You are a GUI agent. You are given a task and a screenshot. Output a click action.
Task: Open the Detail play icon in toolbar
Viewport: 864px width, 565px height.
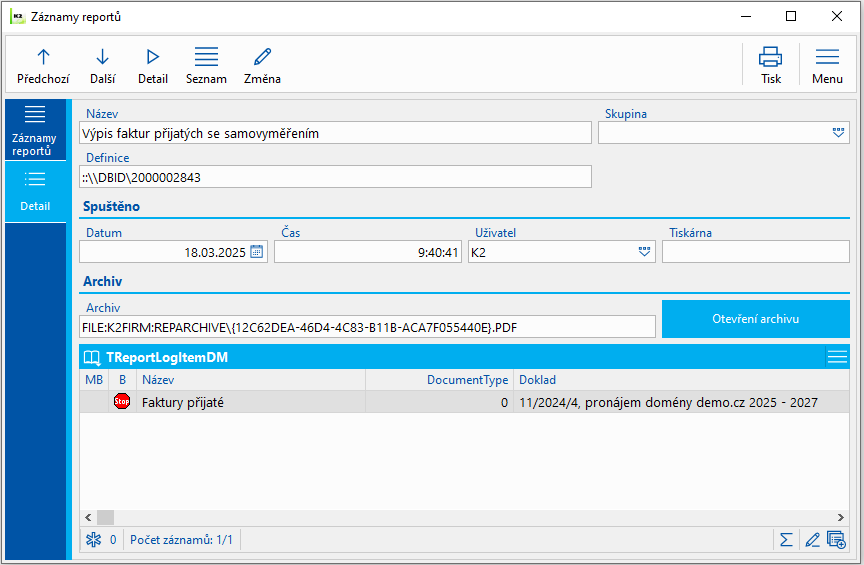[153, 66]
